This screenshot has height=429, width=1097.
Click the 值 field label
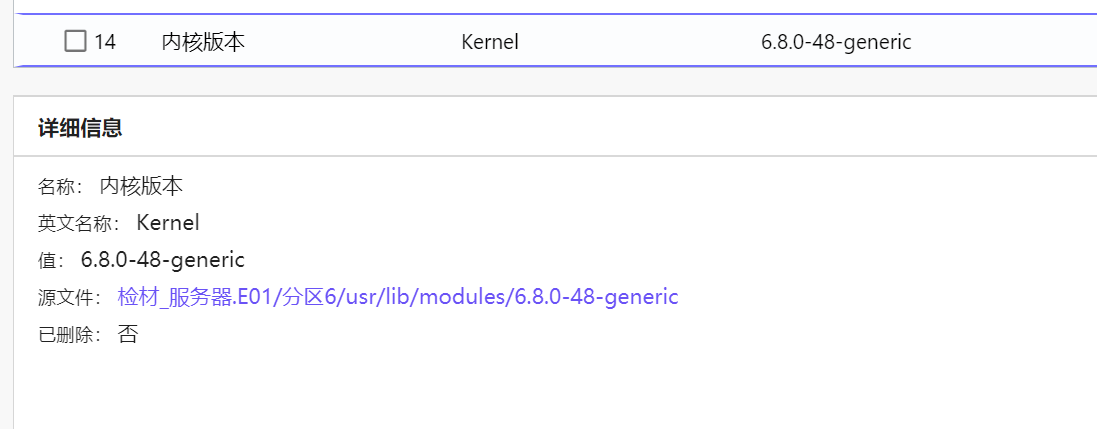coord(50,261)
